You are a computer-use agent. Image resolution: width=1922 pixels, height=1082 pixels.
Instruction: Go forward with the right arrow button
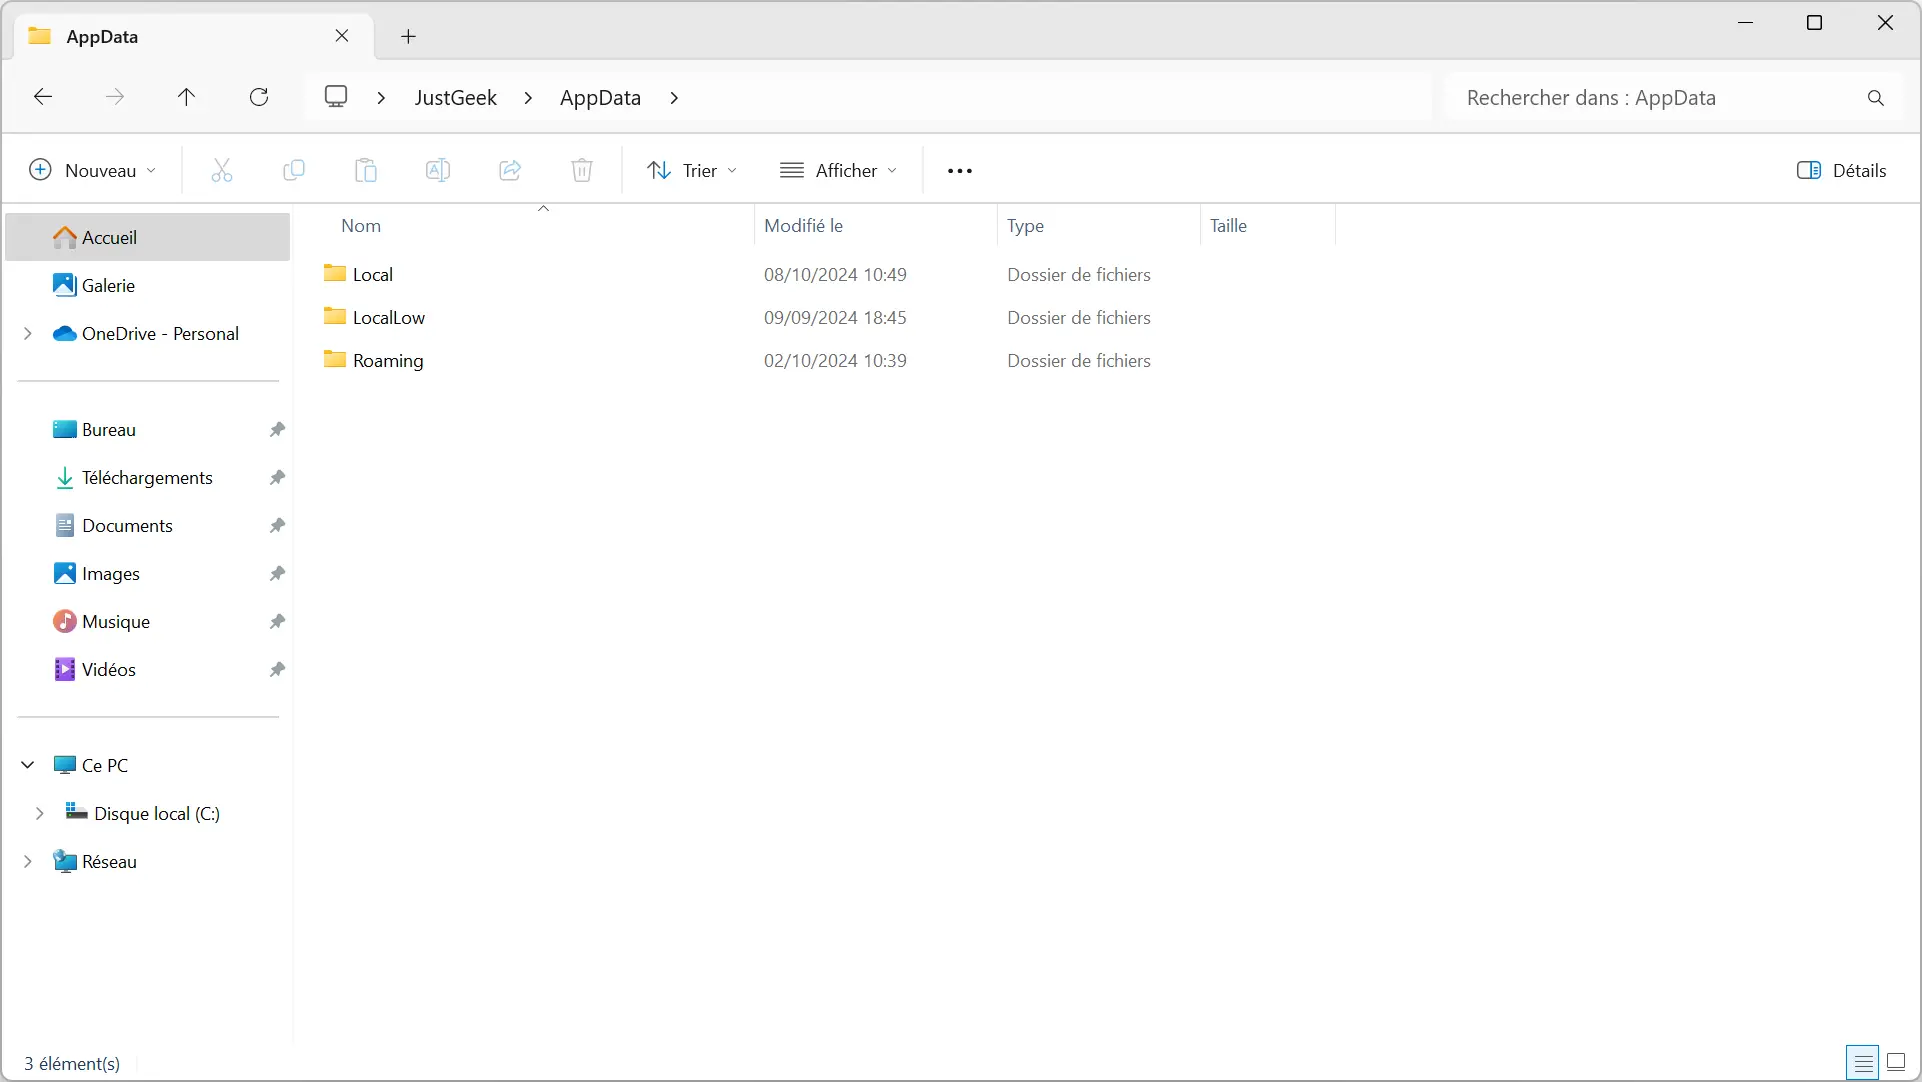pos(115,97)
